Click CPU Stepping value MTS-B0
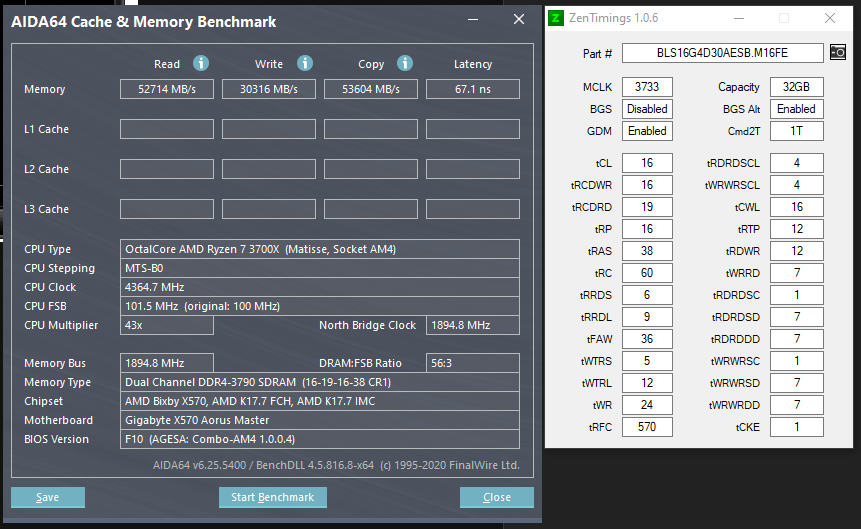 (320, 268)
